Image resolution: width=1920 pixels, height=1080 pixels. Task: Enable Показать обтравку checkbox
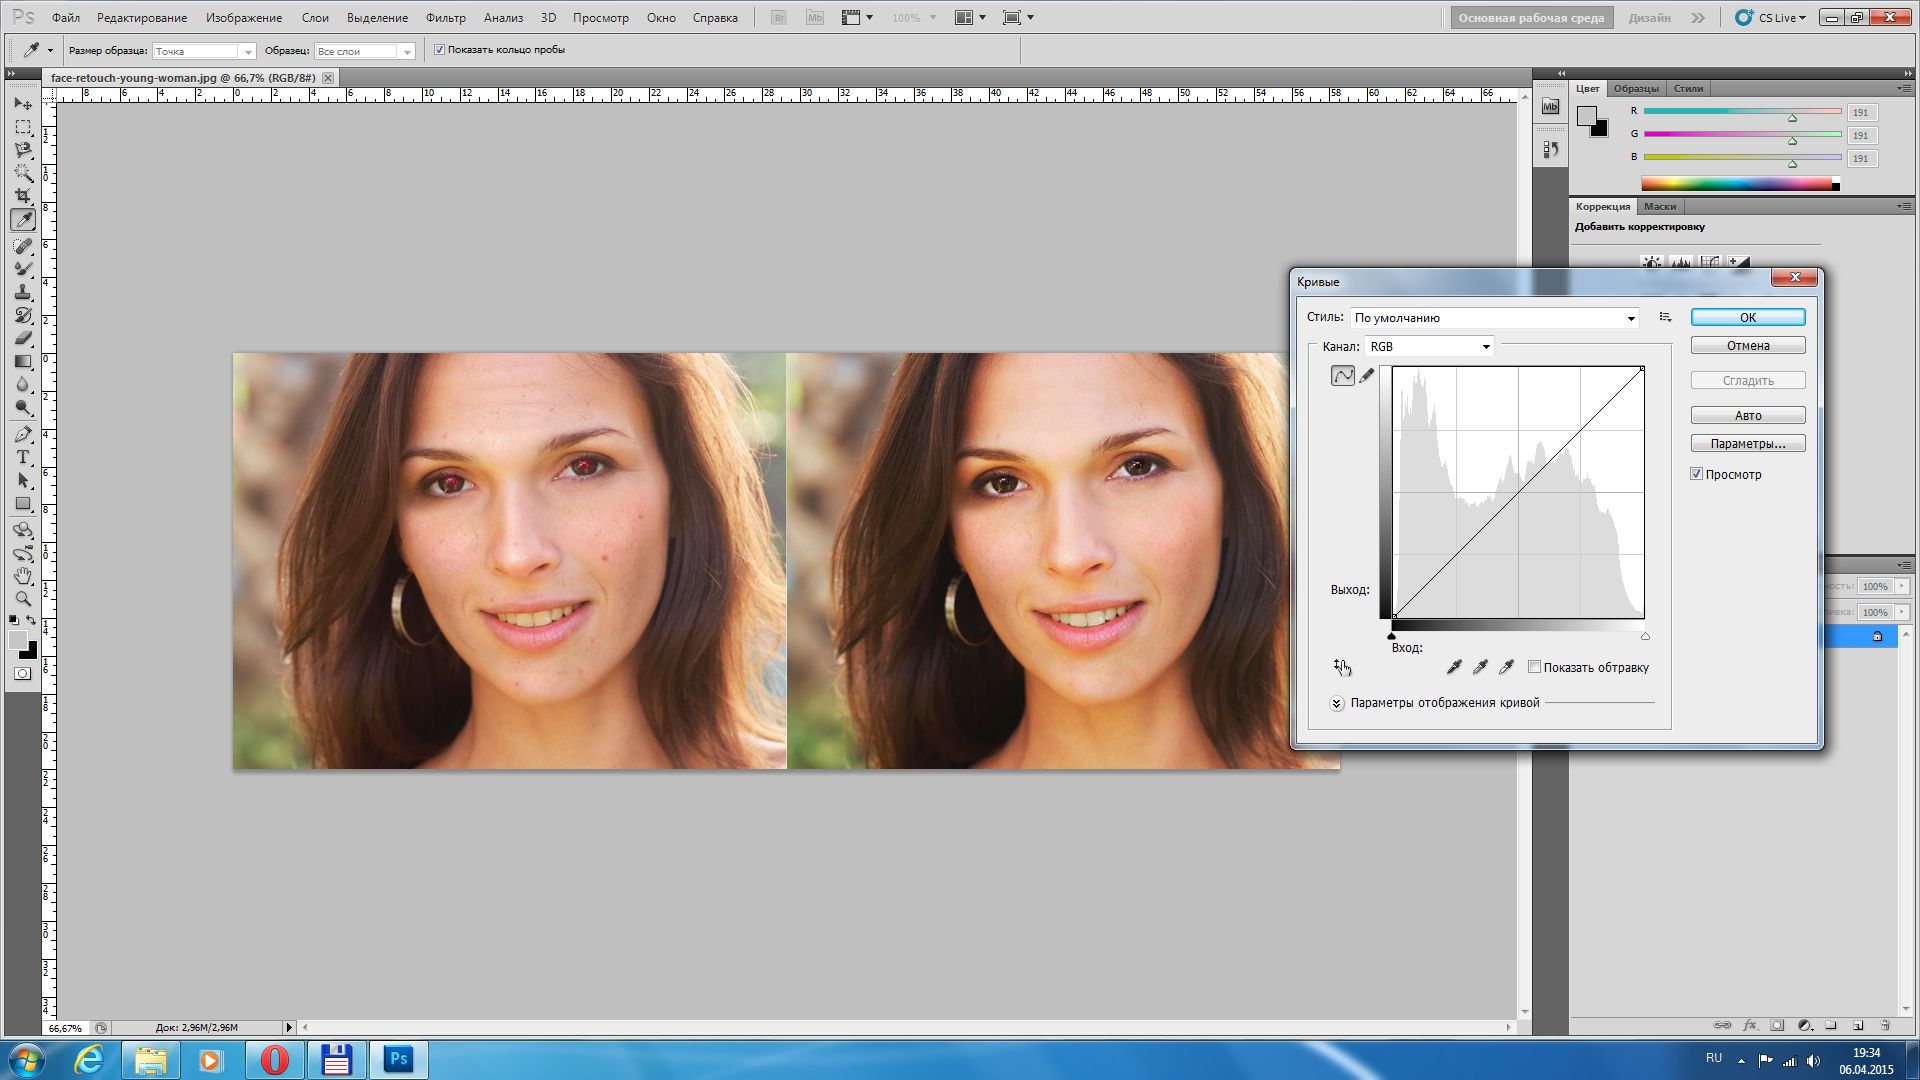[1534, 667]
